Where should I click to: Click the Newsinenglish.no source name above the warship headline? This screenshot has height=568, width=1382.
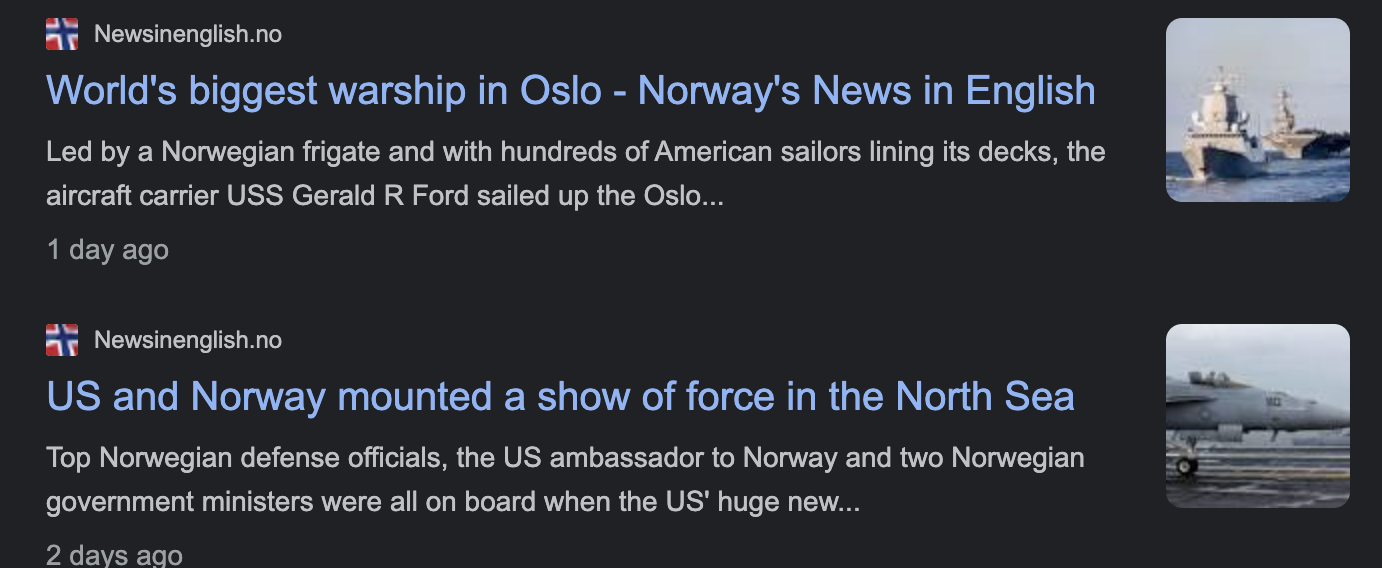tap(188, 34)
